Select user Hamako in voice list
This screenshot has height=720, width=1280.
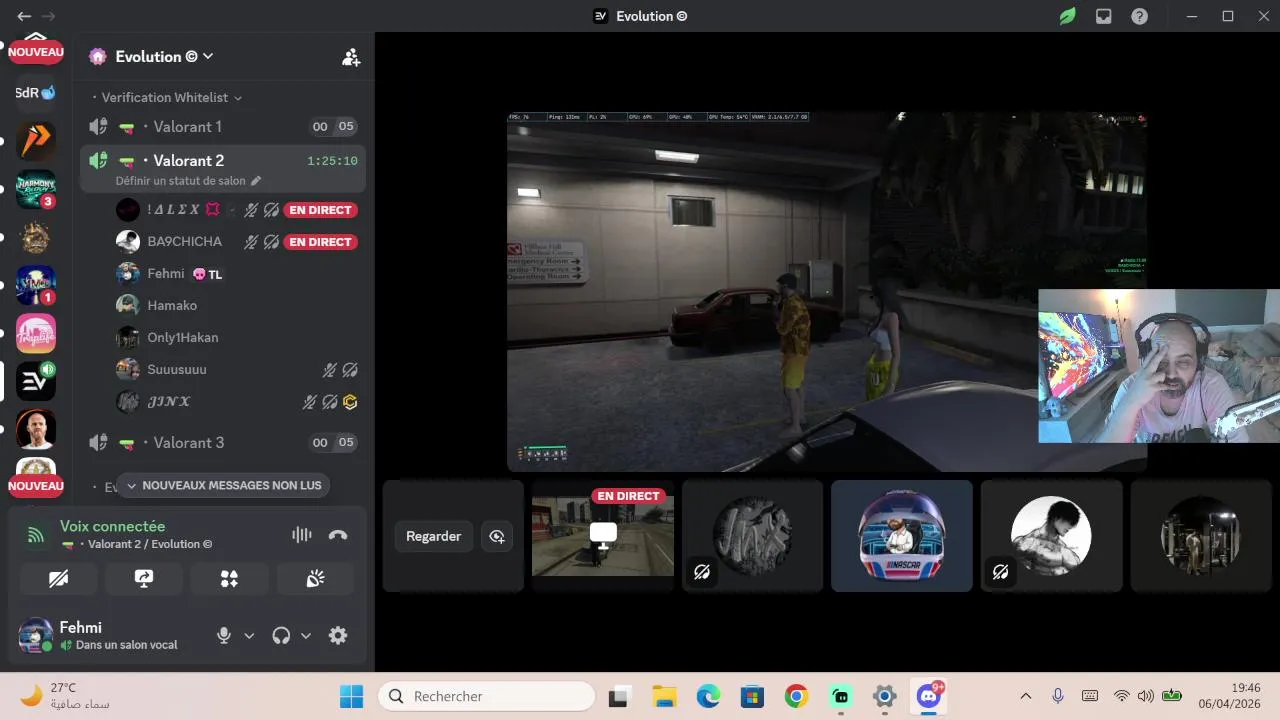click(237, 306)
